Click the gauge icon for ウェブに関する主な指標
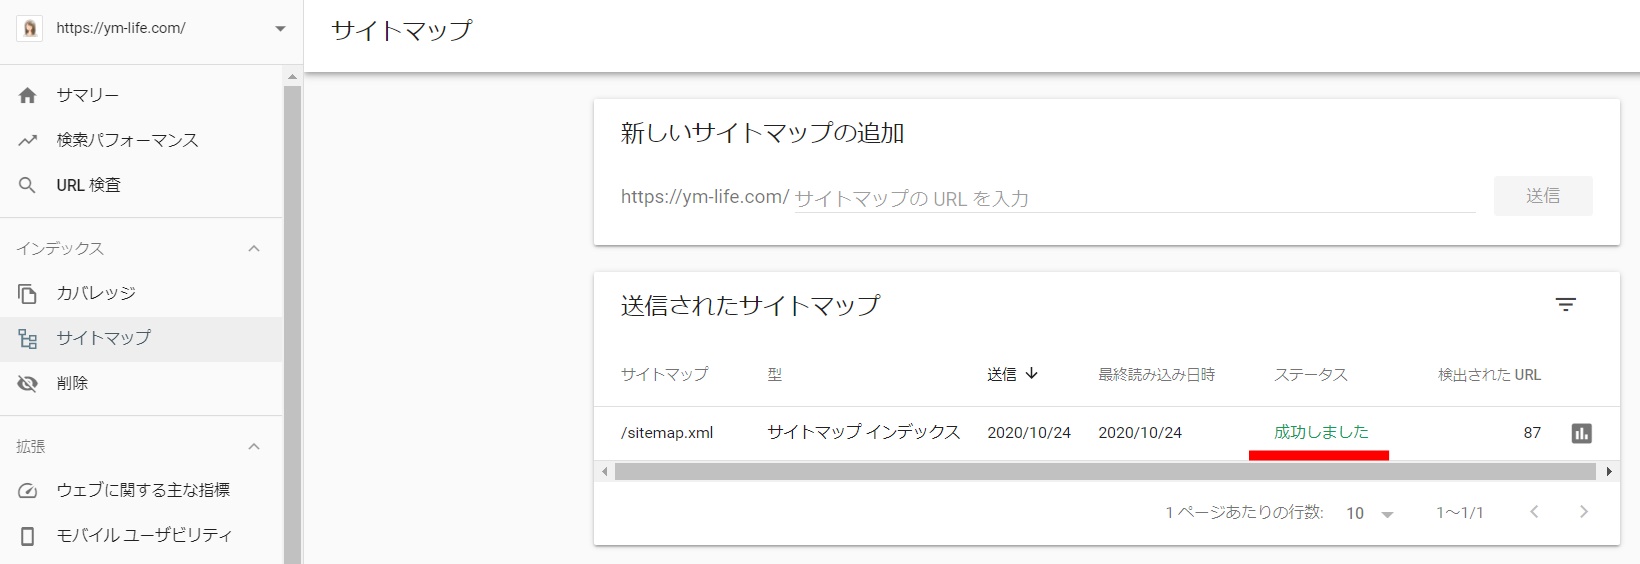The height and width of the screenshot is (564, 1640). coord(28,490)
